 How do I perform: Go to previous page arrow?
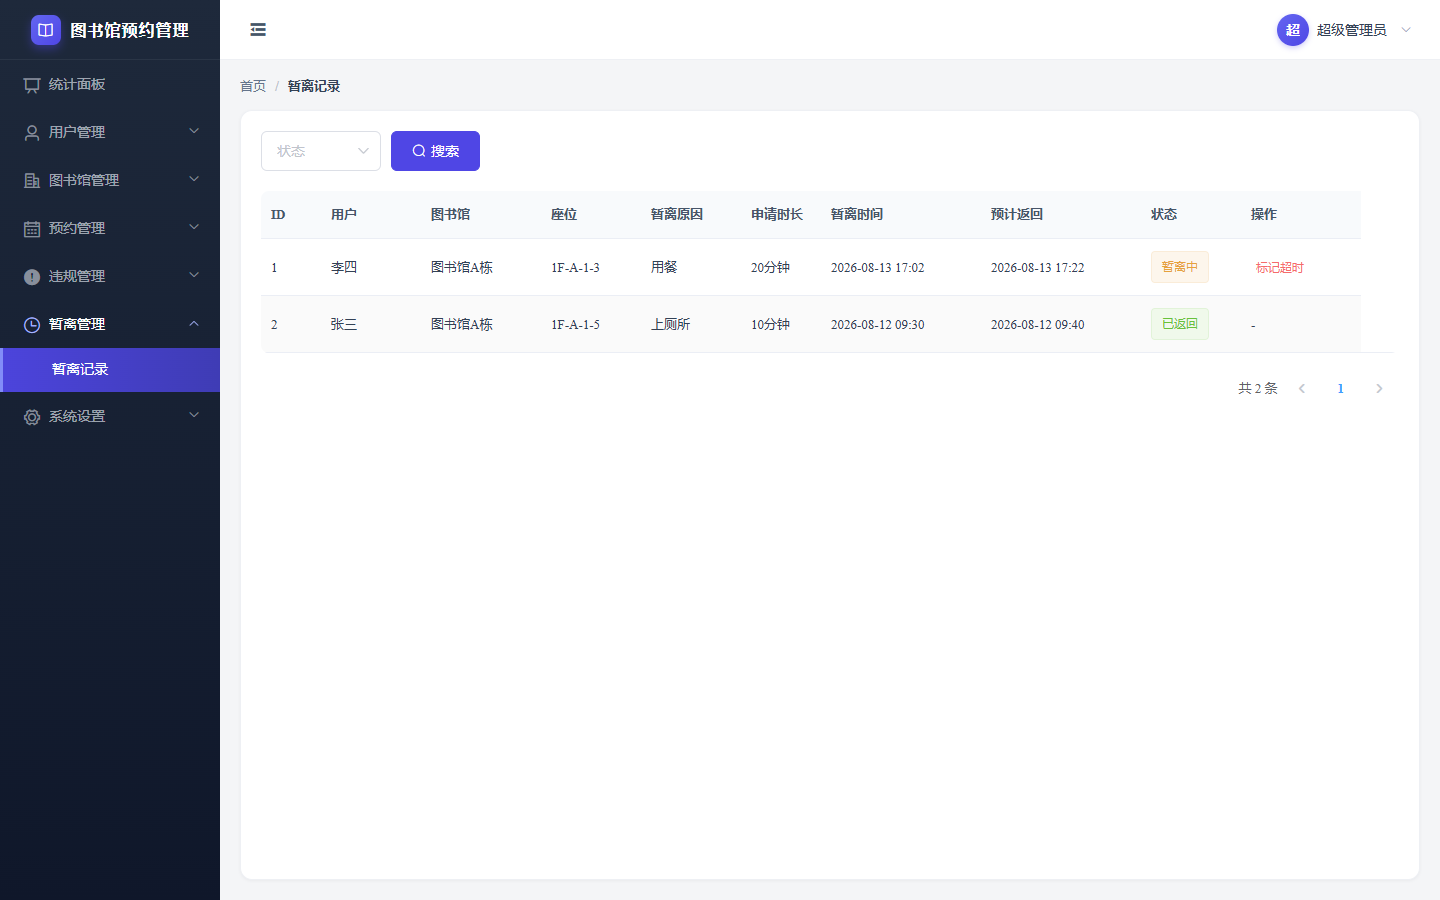(1302, 388)
